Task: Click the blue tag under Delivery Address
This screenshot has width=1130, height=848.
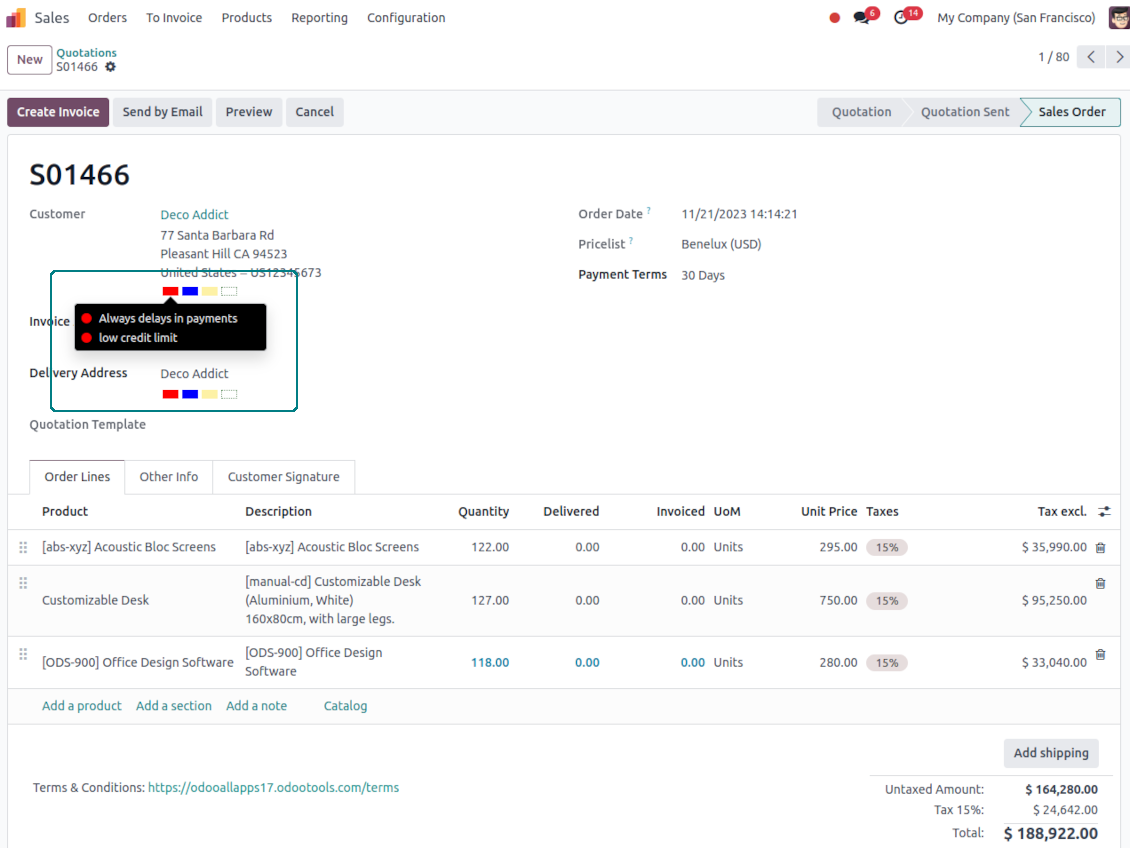Action: point(190,394)
